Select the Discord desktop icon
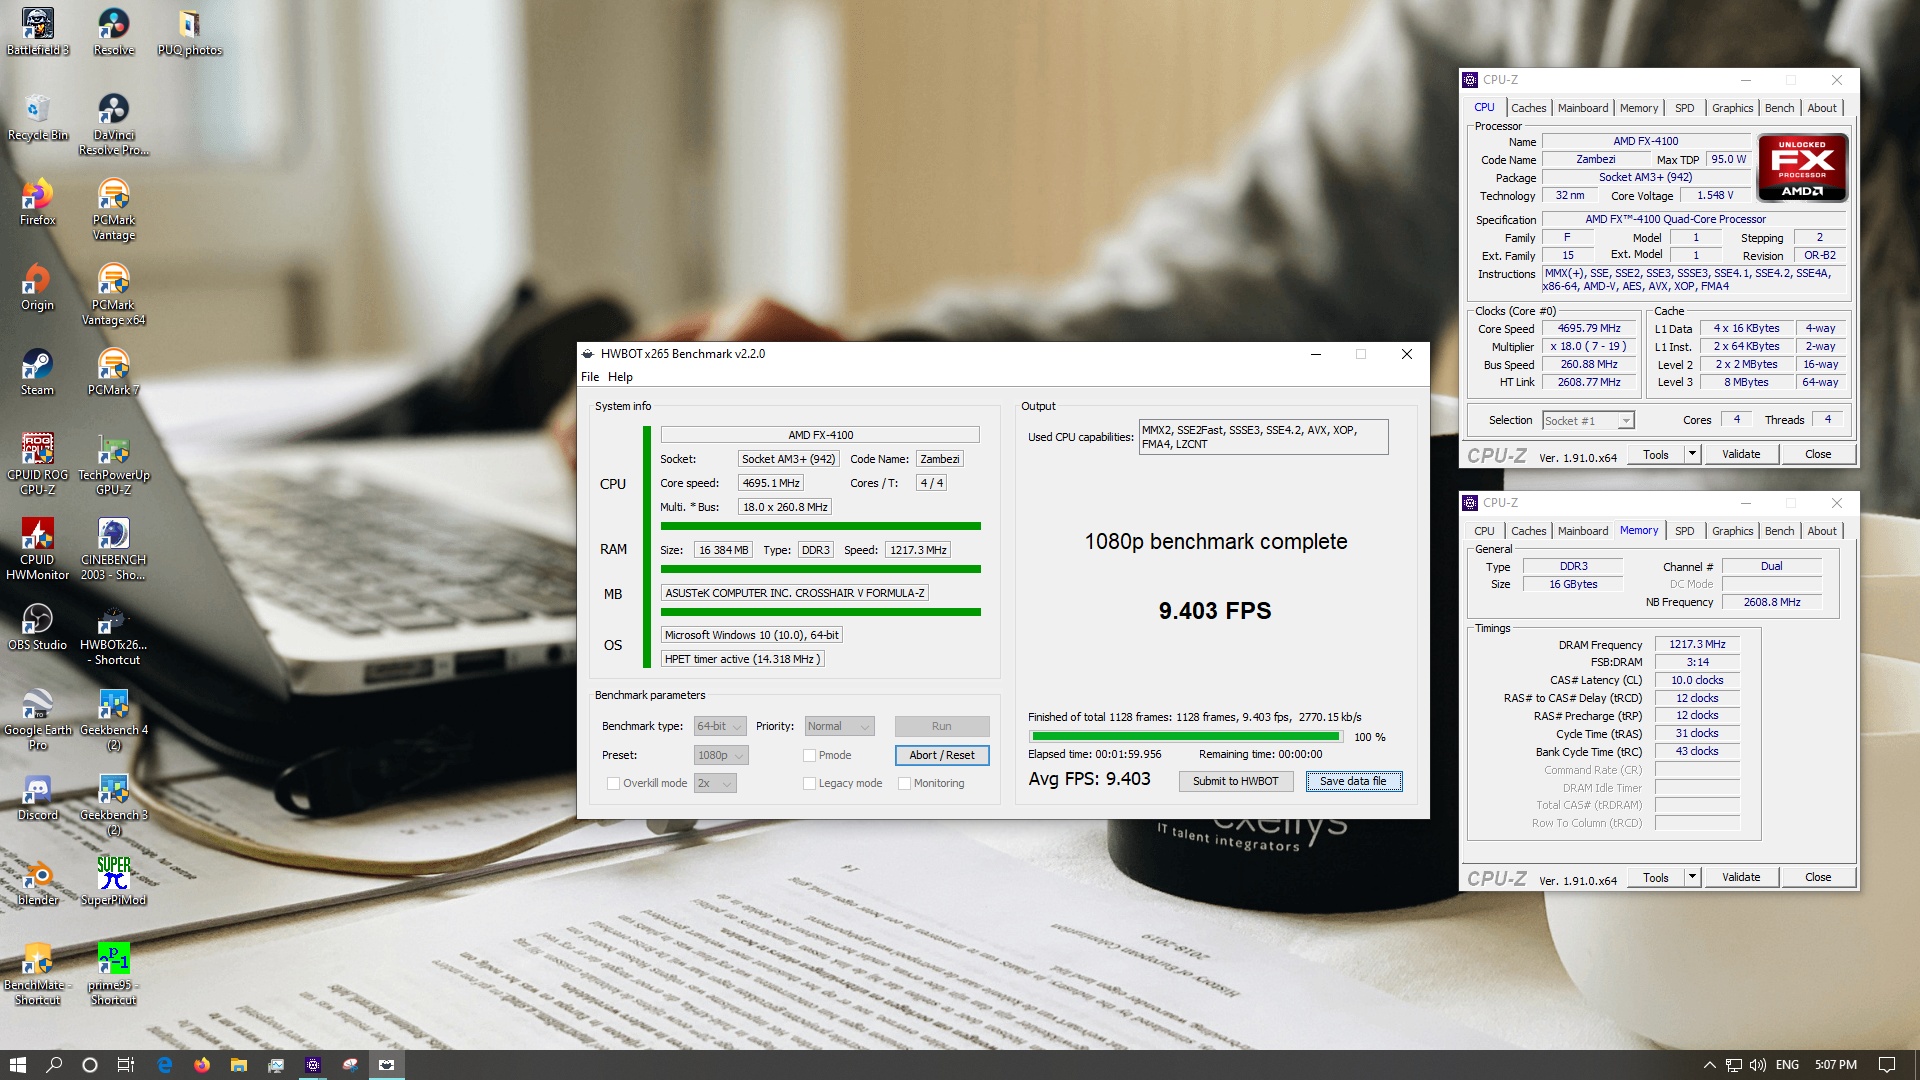The width and height of the screenshot is (1920, 1080). click(x=38, y=796)
